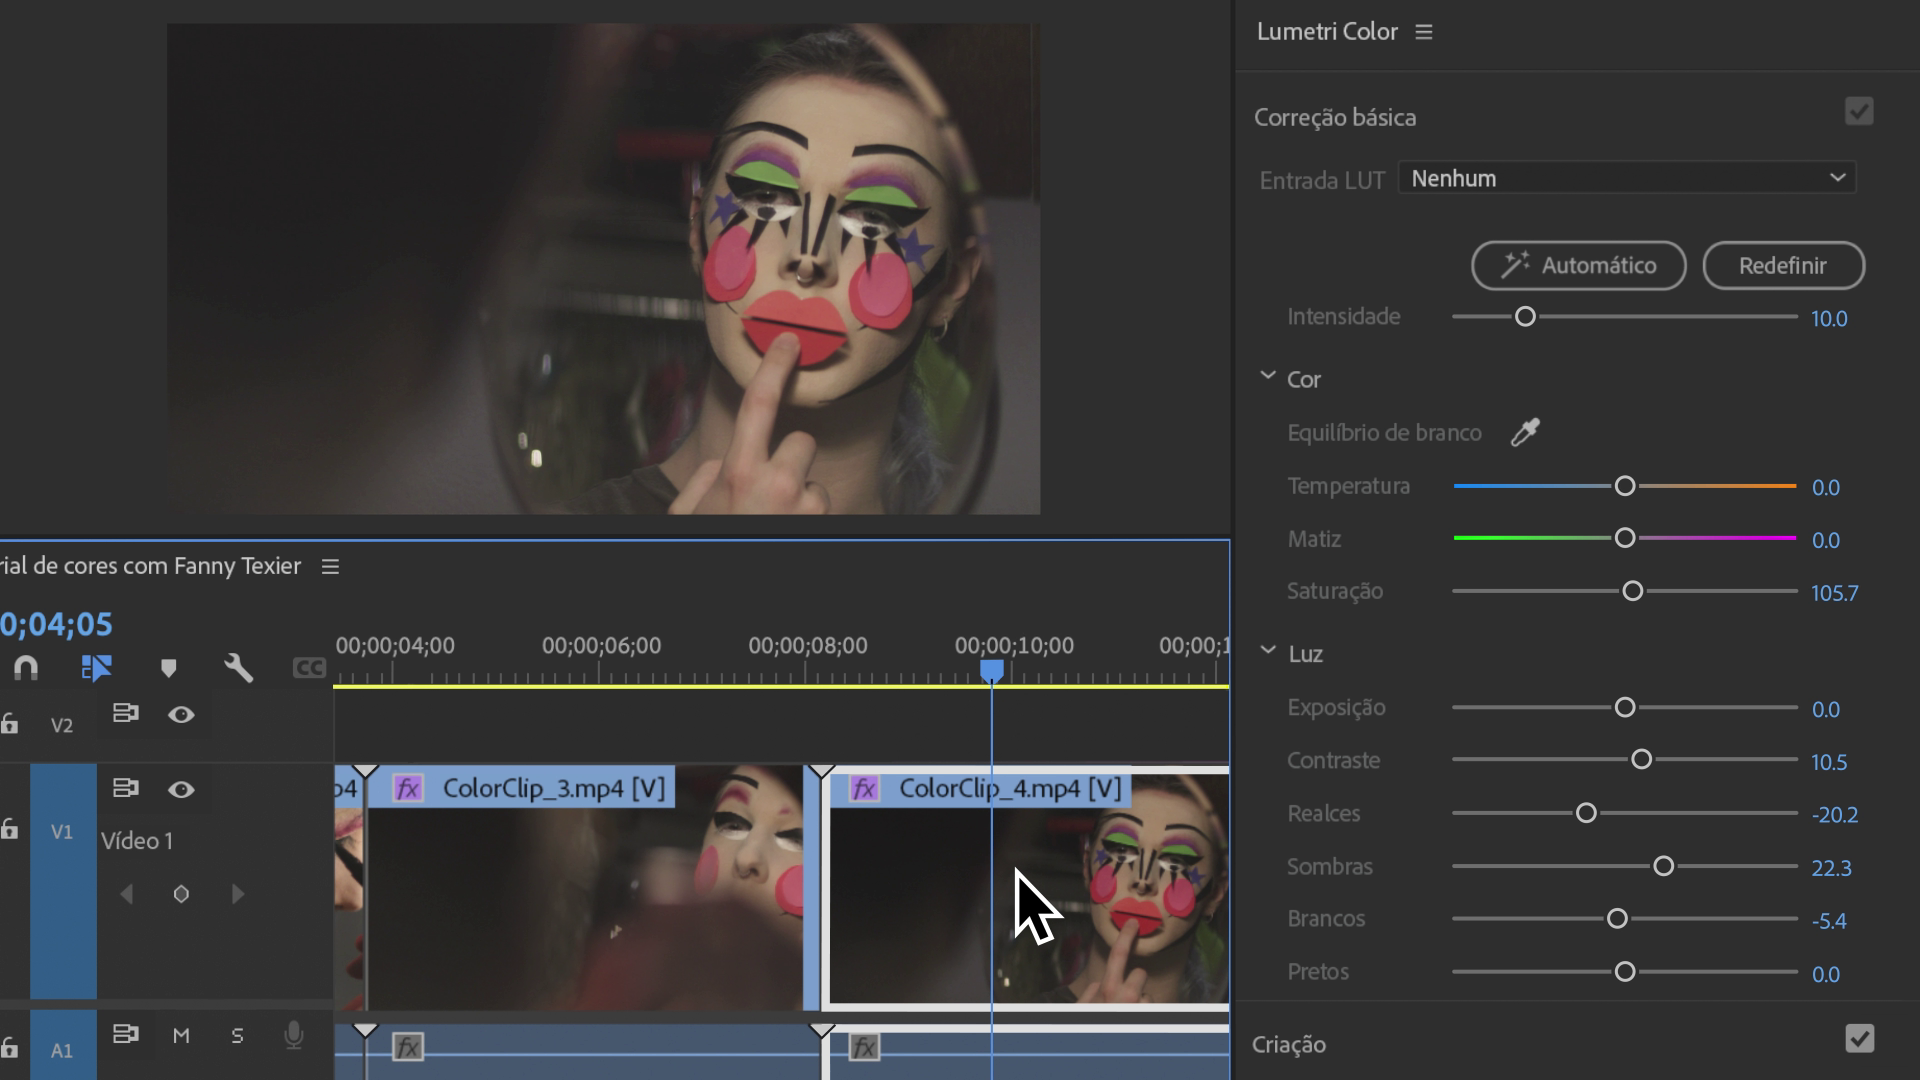Toggle linked selection icon in timeline
The height and width of the screenshot is (1080, 1920).
[x=96, y=667]
